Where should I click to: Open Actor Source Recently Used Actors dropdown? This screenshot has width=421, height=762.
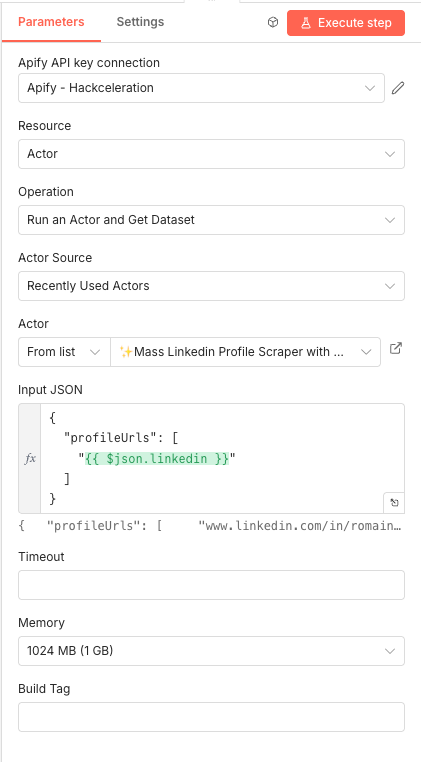click(x=211, y=286)
